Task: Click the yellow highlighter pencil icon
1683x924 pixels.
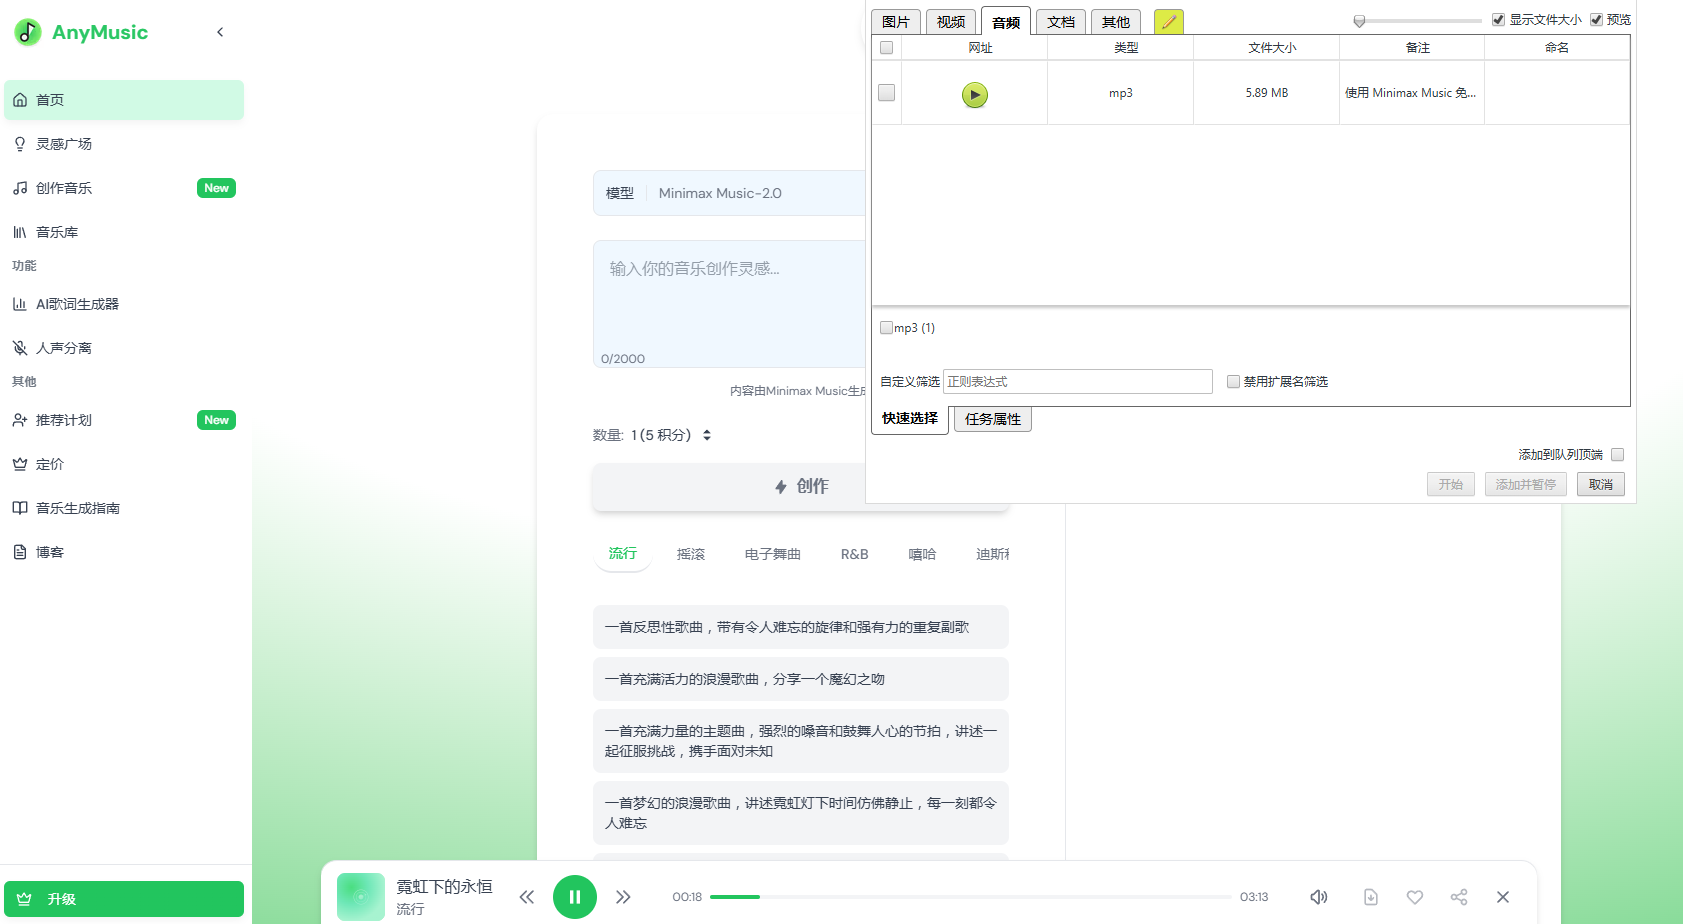Action: (1168, 21)
